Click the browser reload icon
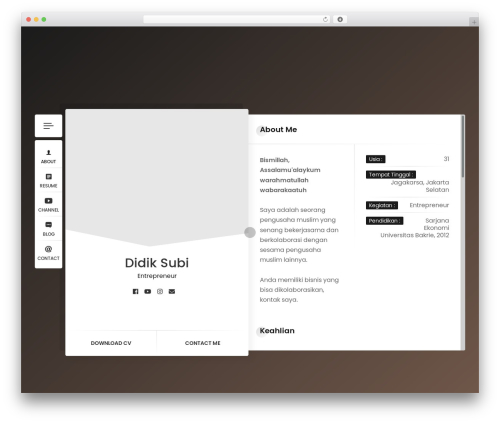The image size is (500, 423). coord(325,19)
